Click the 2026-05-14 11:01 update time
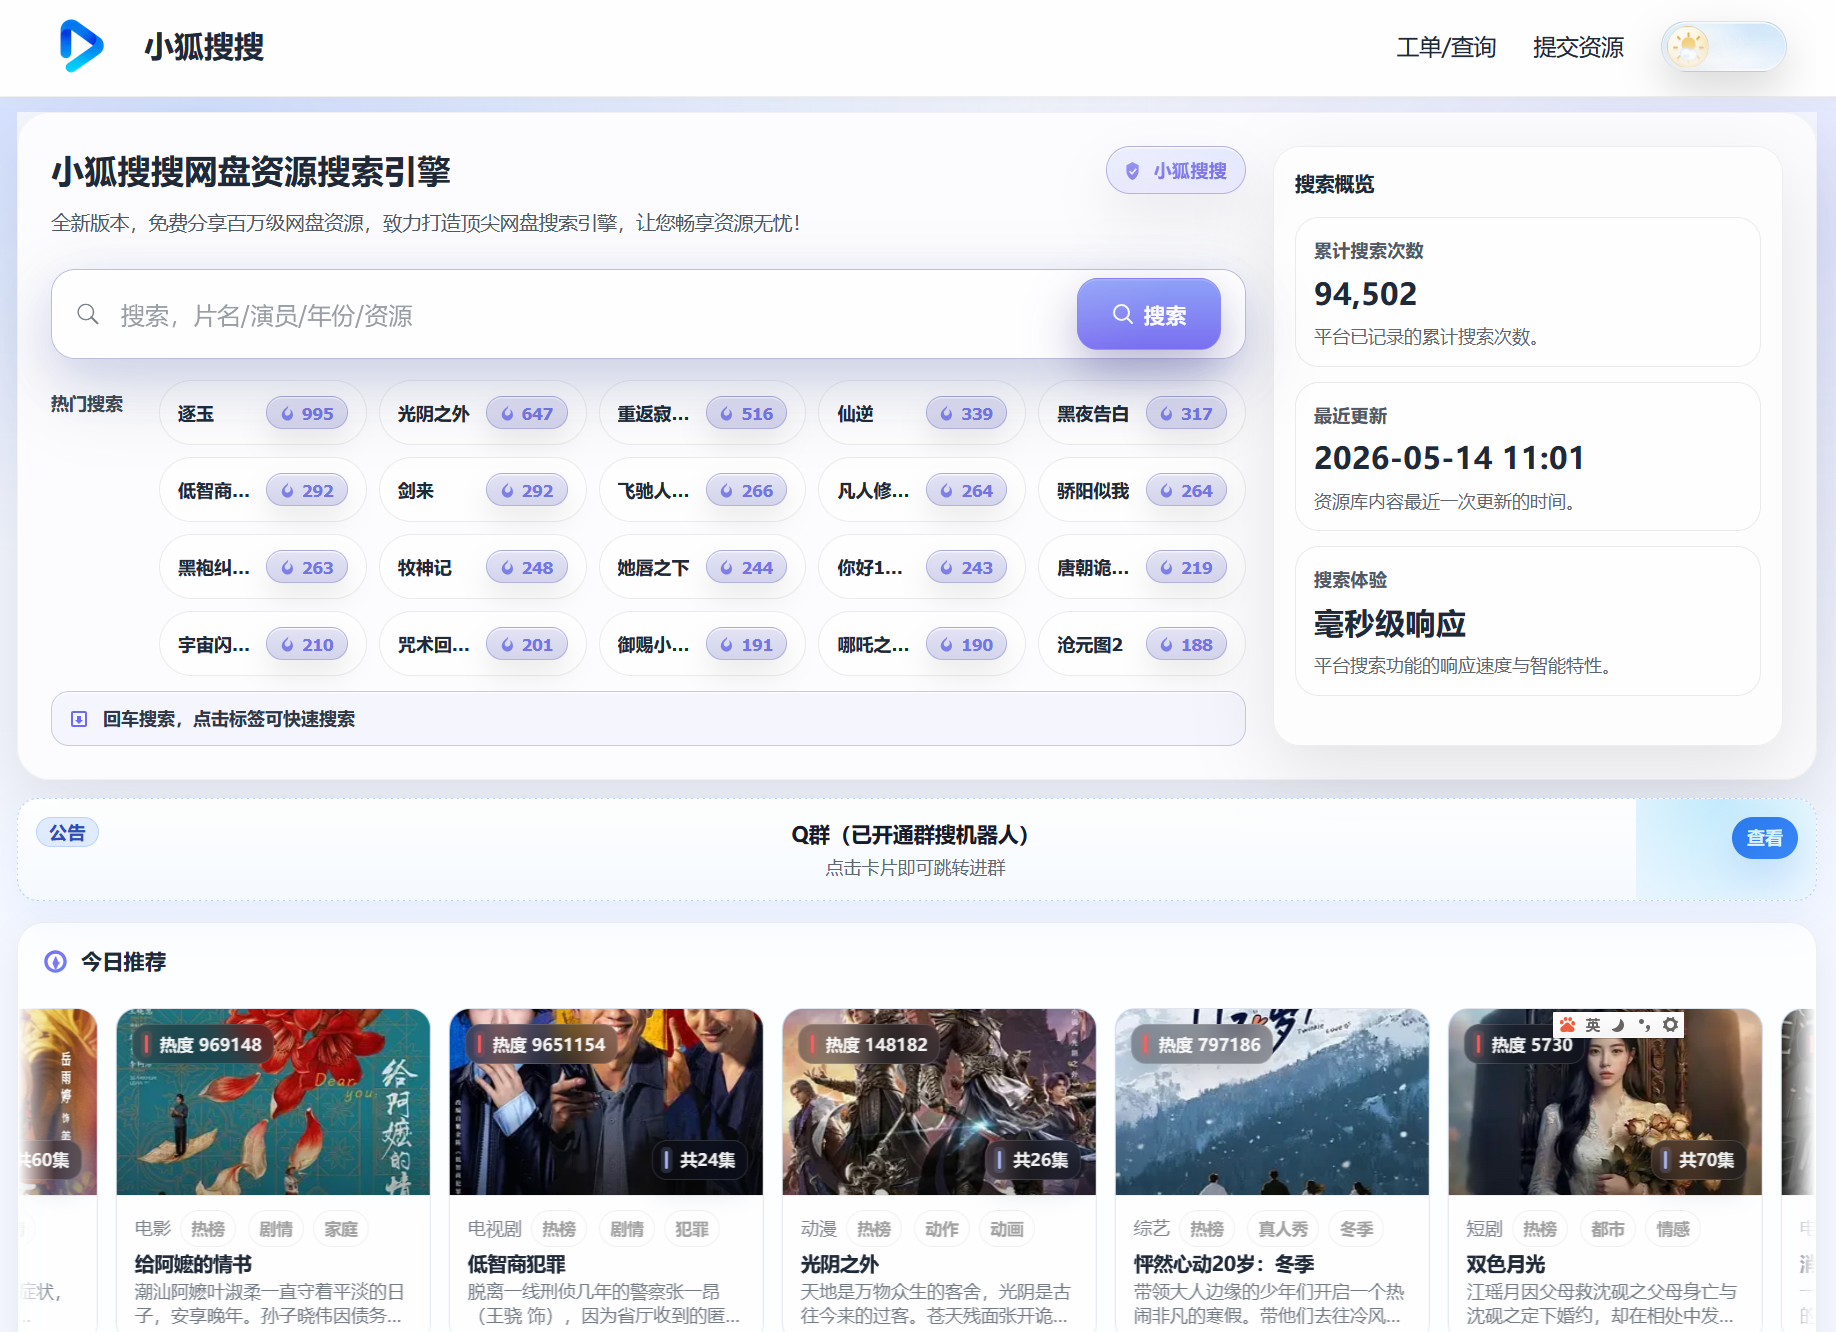The image size is (1836, 1332). 1449,458
